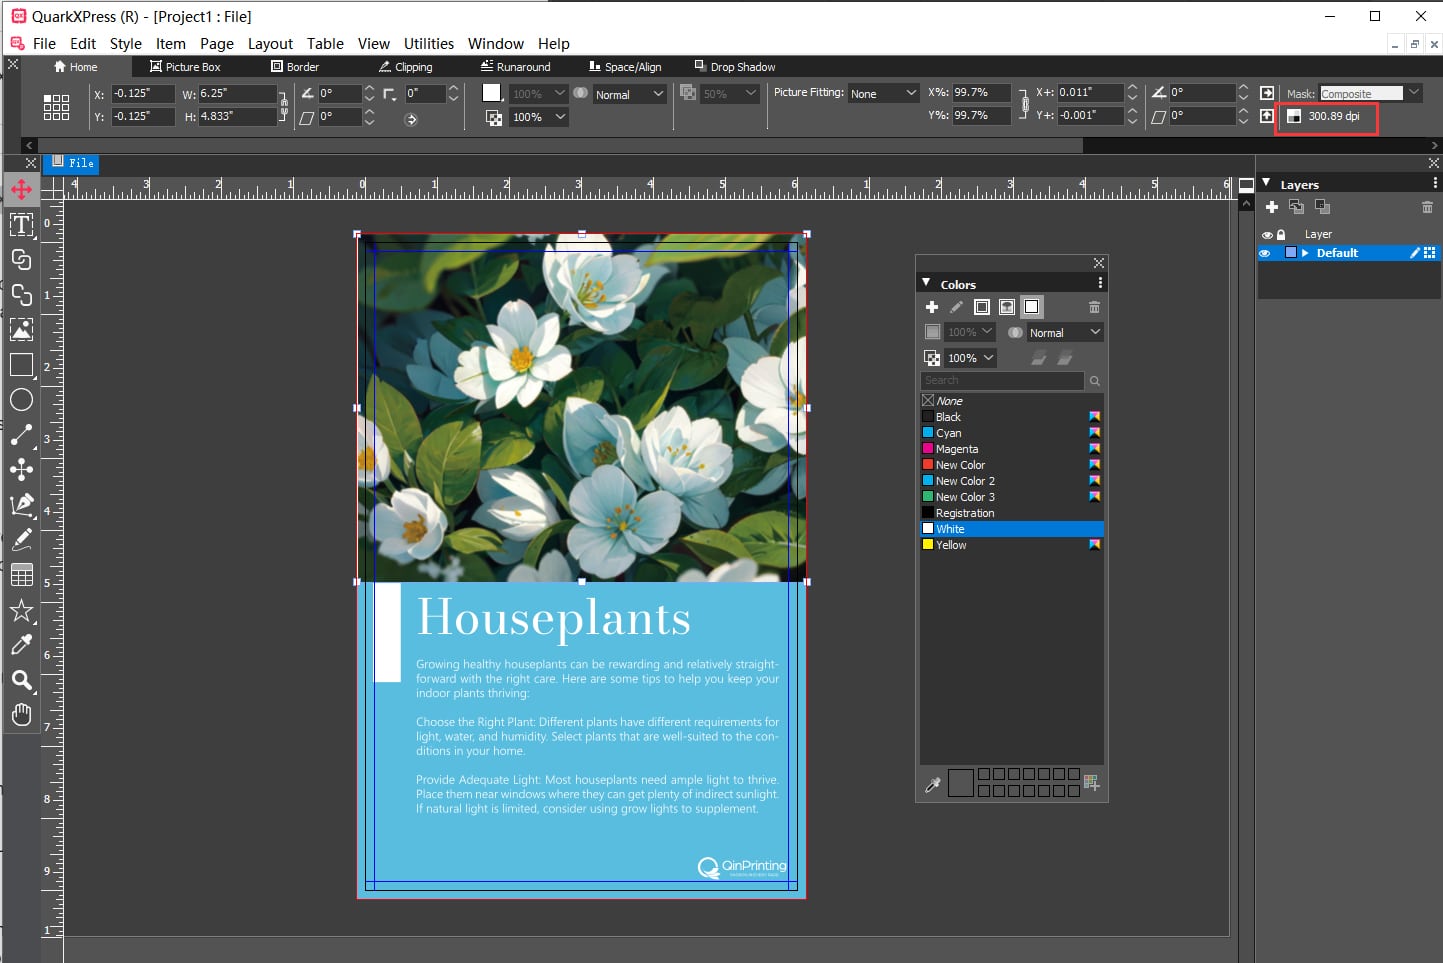The image size is (1443, 963).
Task: Click the reference point grid selector
Action: pos(56,107)
